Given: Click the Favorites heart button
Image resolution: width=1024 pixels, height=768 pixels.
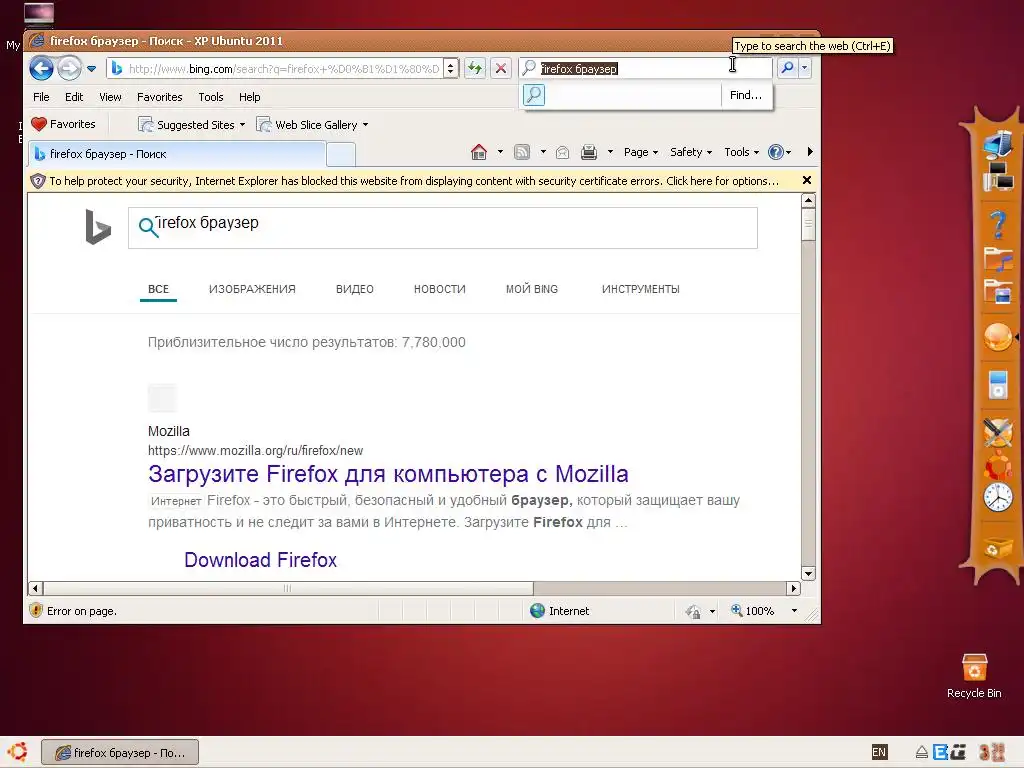Looking at the screenshot, I should (63, 124).
